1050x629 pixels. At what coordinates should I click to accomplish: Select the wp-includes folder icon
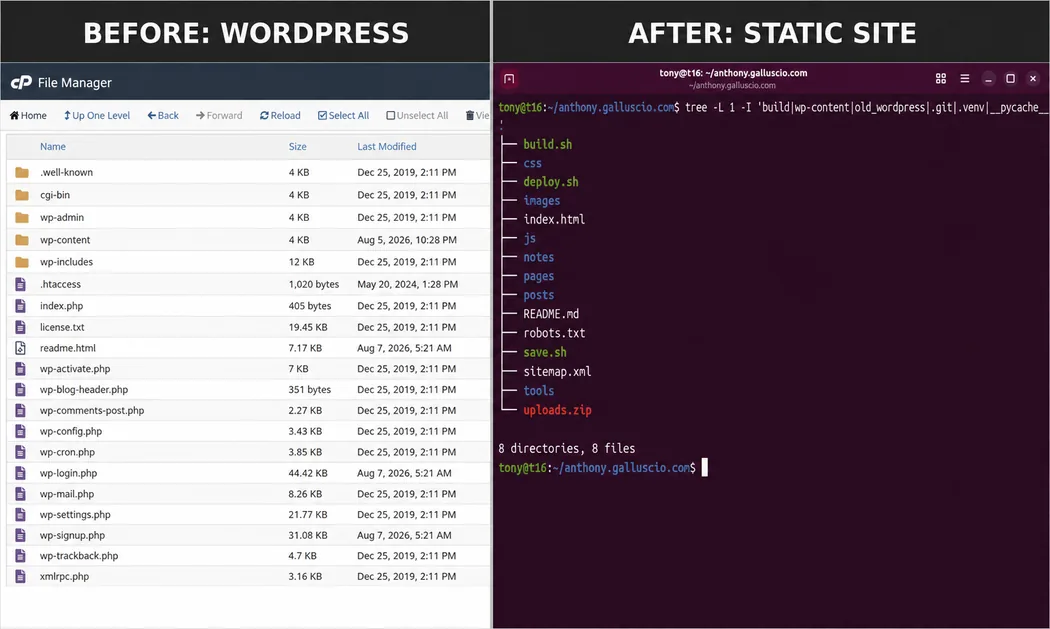click(22, 262)
